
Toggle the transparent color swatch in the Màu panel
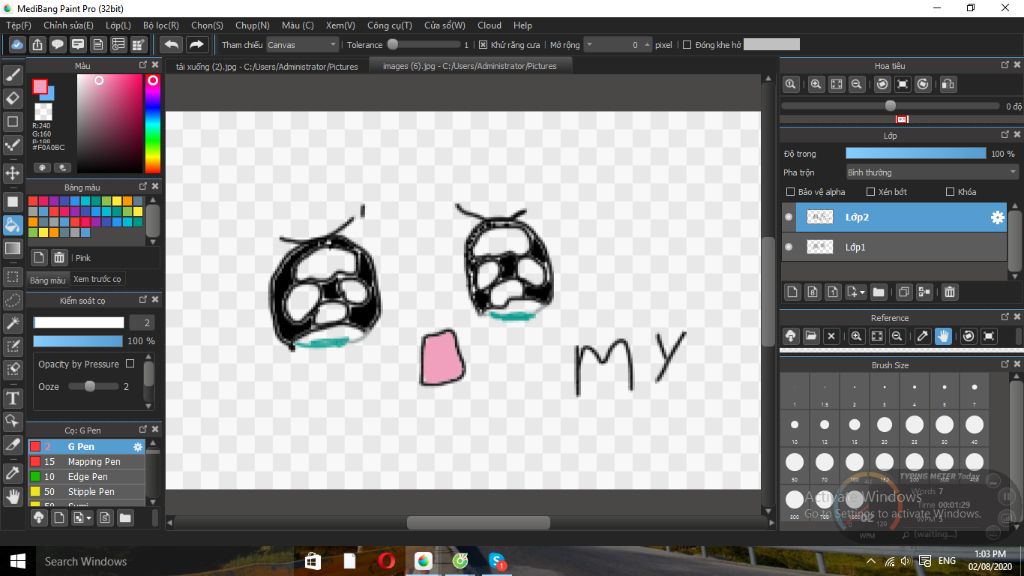pyautogui.click(x=43, y=111)
